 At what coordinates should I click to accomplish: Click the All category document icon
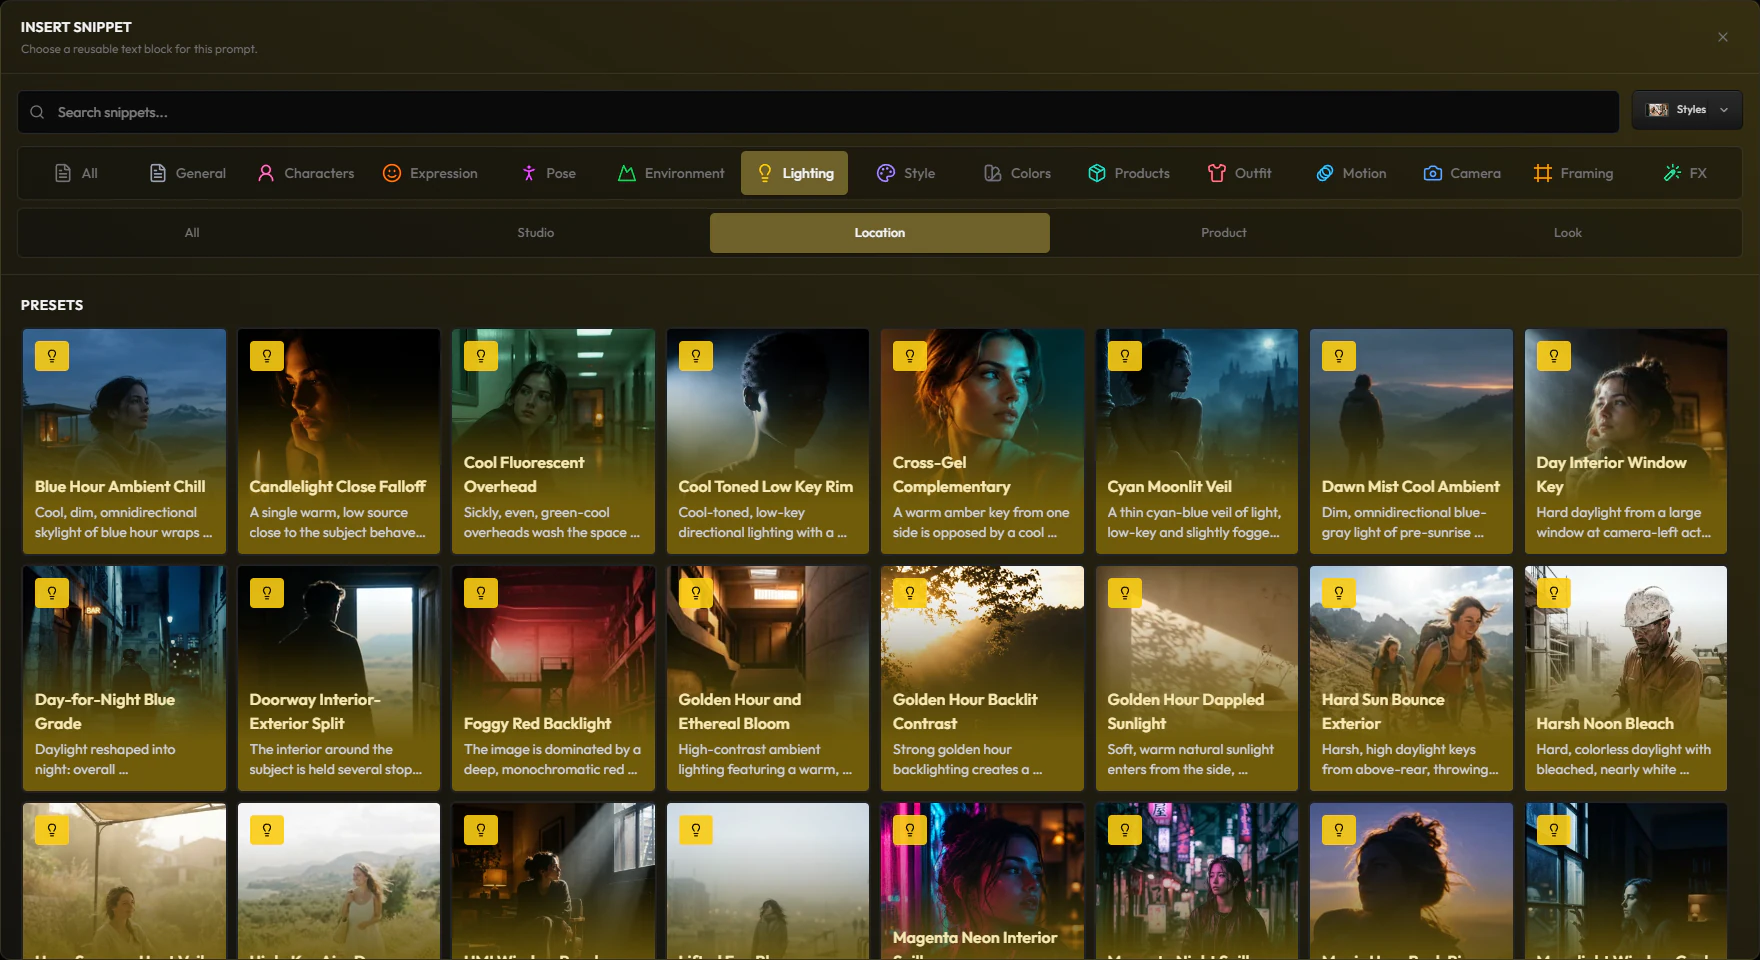(63, 173)
